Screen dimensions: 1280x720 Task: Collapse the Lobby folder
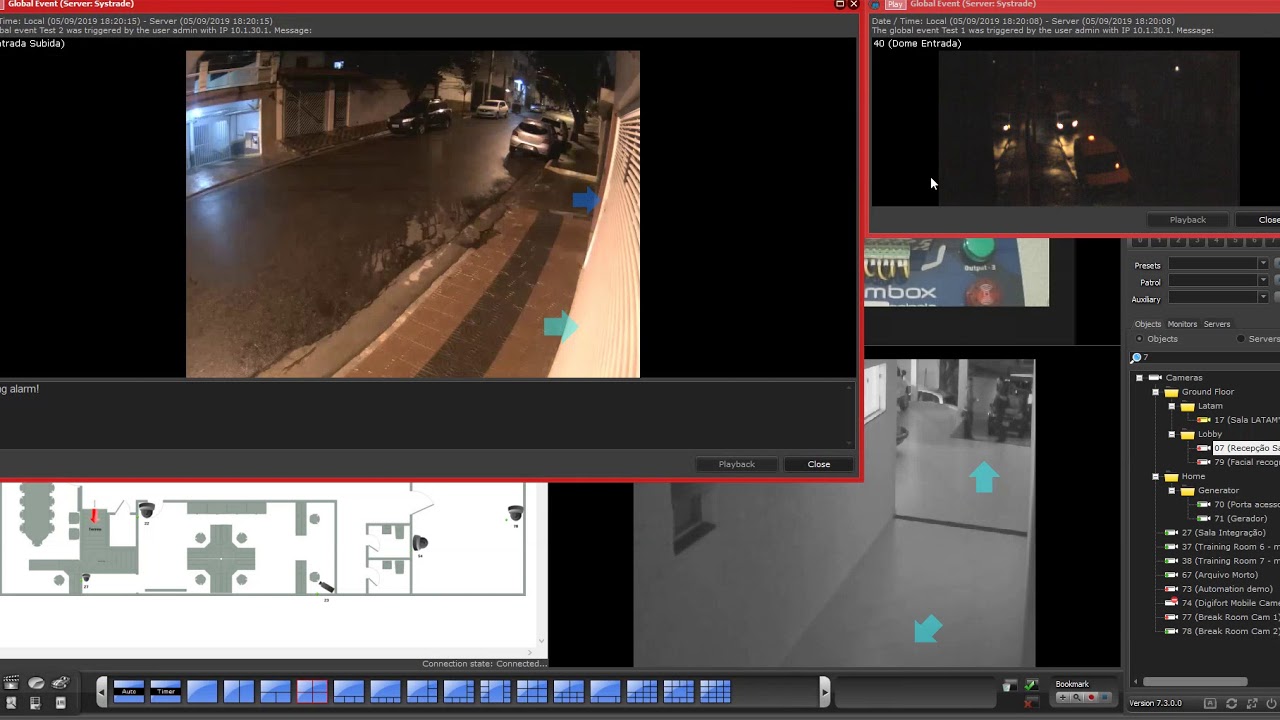[x=1171, y=435]
